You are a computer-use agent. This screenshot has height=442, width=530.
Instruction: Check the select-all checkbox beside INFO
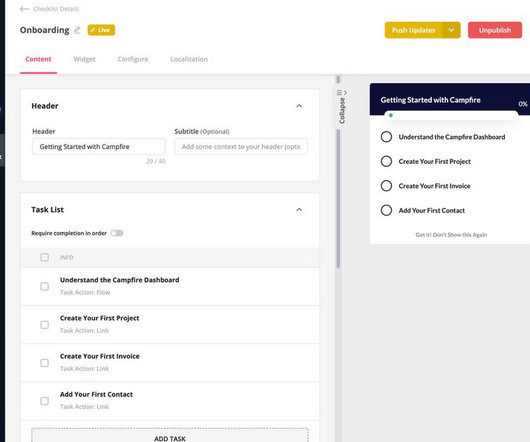[x=45, y=257]
